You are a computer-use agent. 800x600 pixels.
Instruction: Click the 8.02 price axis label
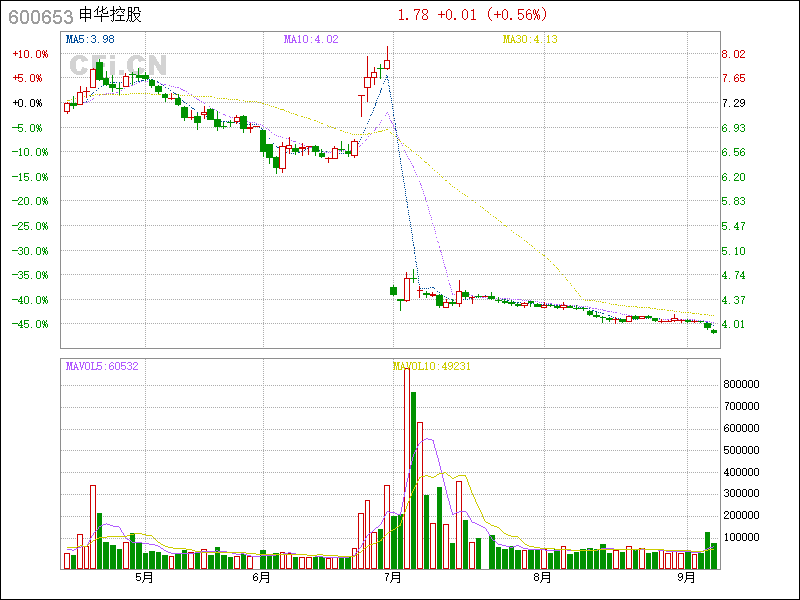pyautogui.click(x=734, y=54)
